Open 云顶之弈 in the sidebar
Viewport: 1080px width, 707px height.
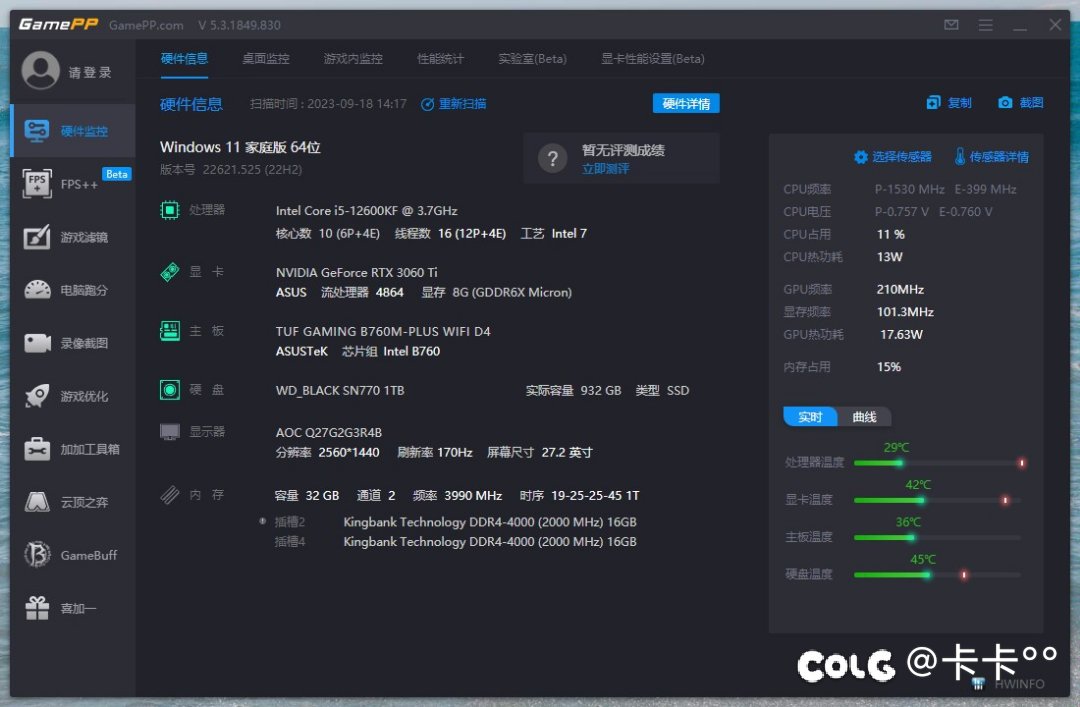point(73,502)
